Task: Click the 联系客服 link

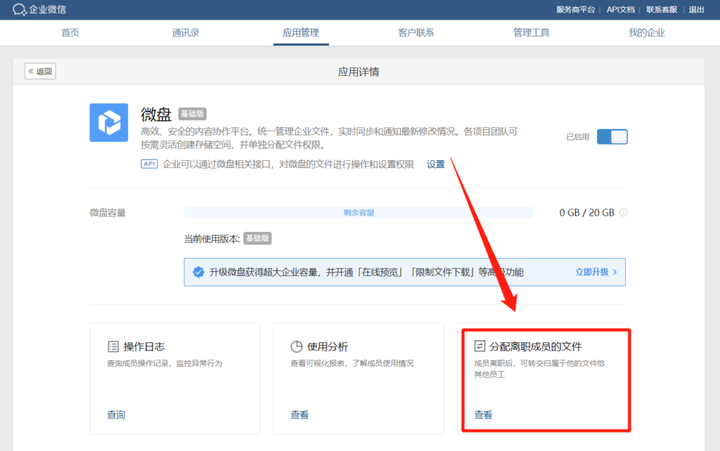Action: pos(662,10)
